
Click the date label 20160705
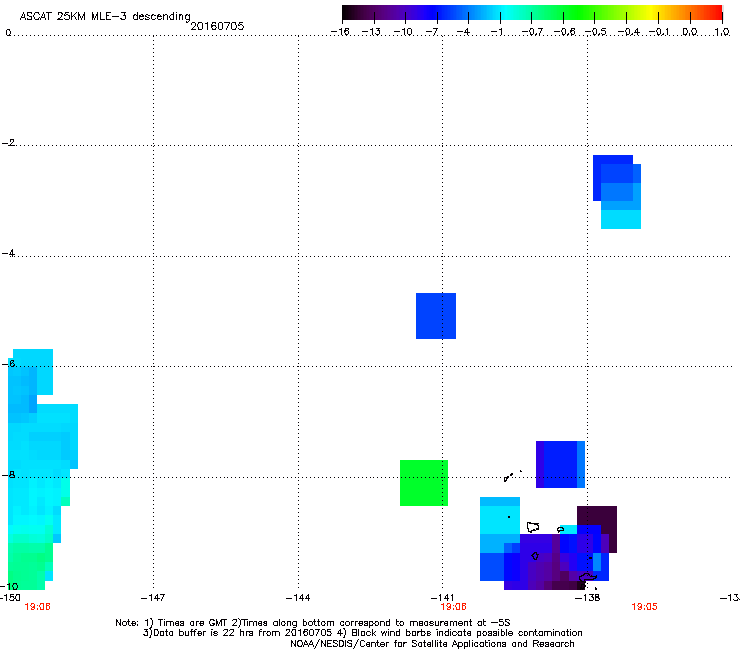[x=217, y=26]
